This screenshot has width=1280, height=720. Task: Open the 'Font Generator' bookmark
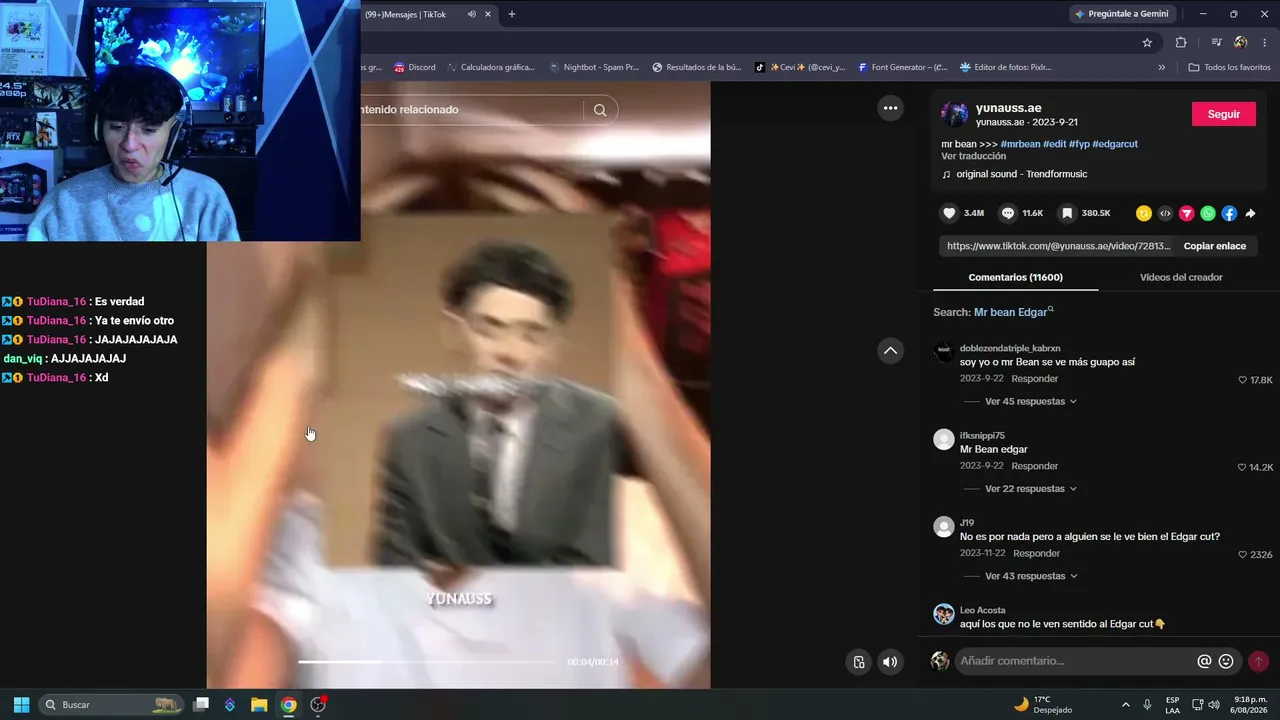(x=902, y=67)
